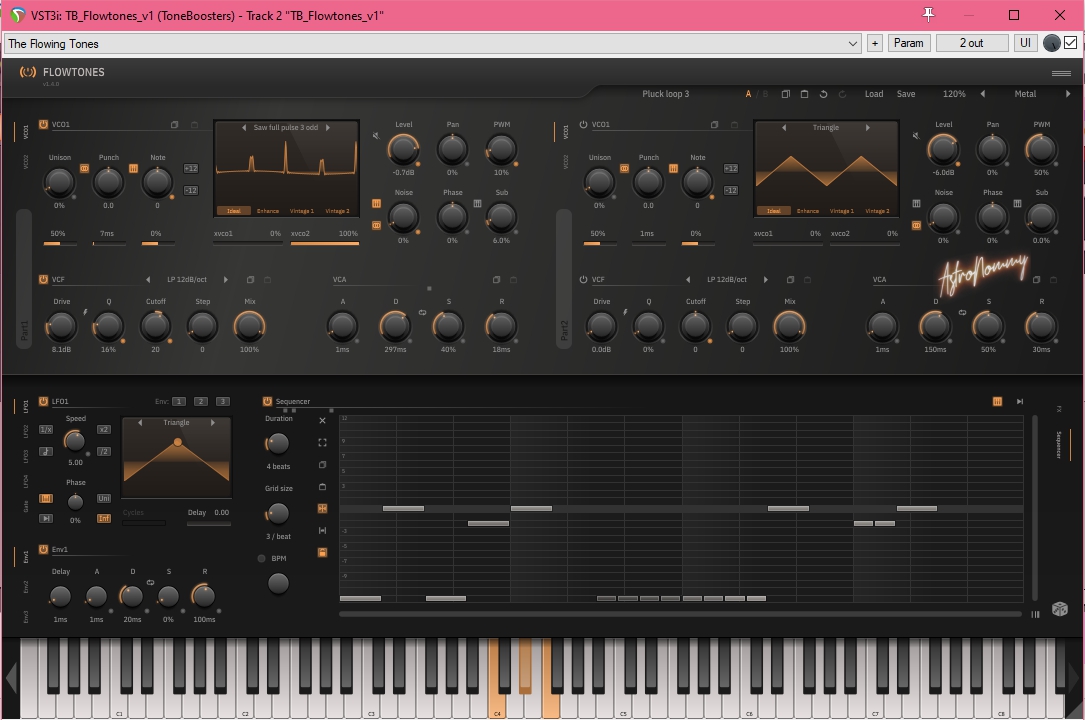Image resolution: width=1085 pixels, height=720 pixels.
Task: Copy Part 1 VCA settings
Action: click(496, 279)
